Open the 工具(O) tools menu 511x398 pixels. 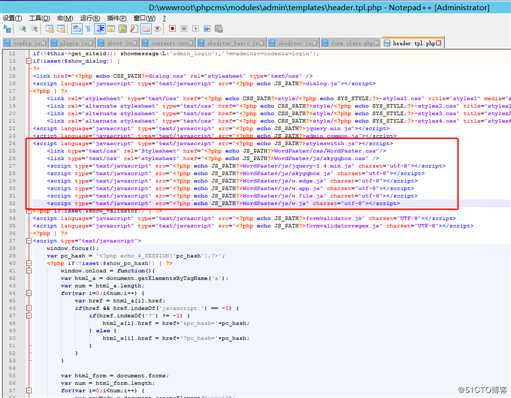click(39, 18)
